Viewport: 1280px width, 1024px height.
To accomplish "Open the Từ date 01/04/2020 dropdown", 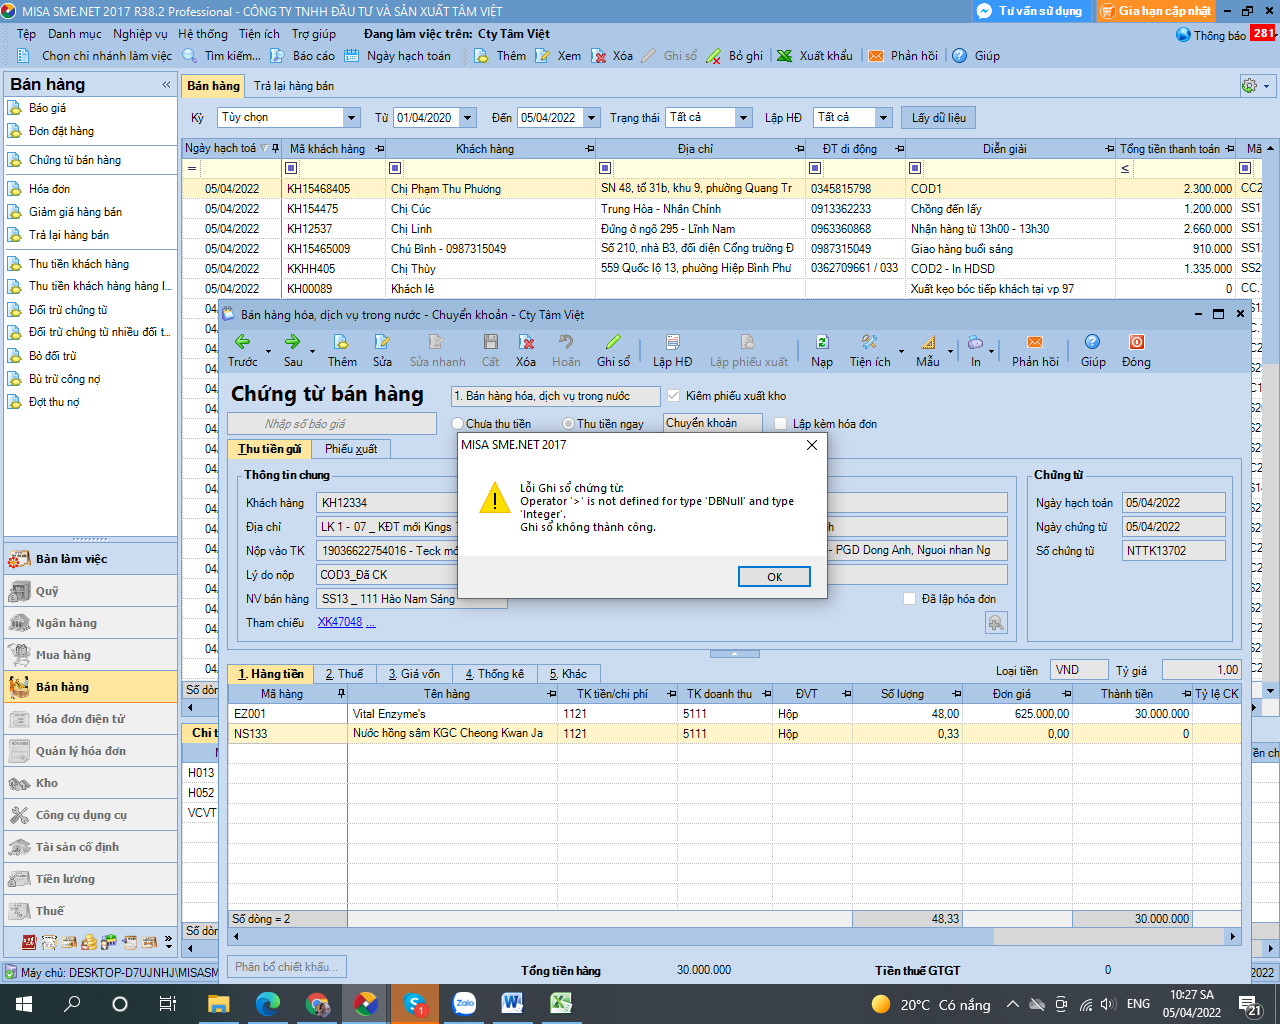I will pyautogui.click(x=467, y=118).
